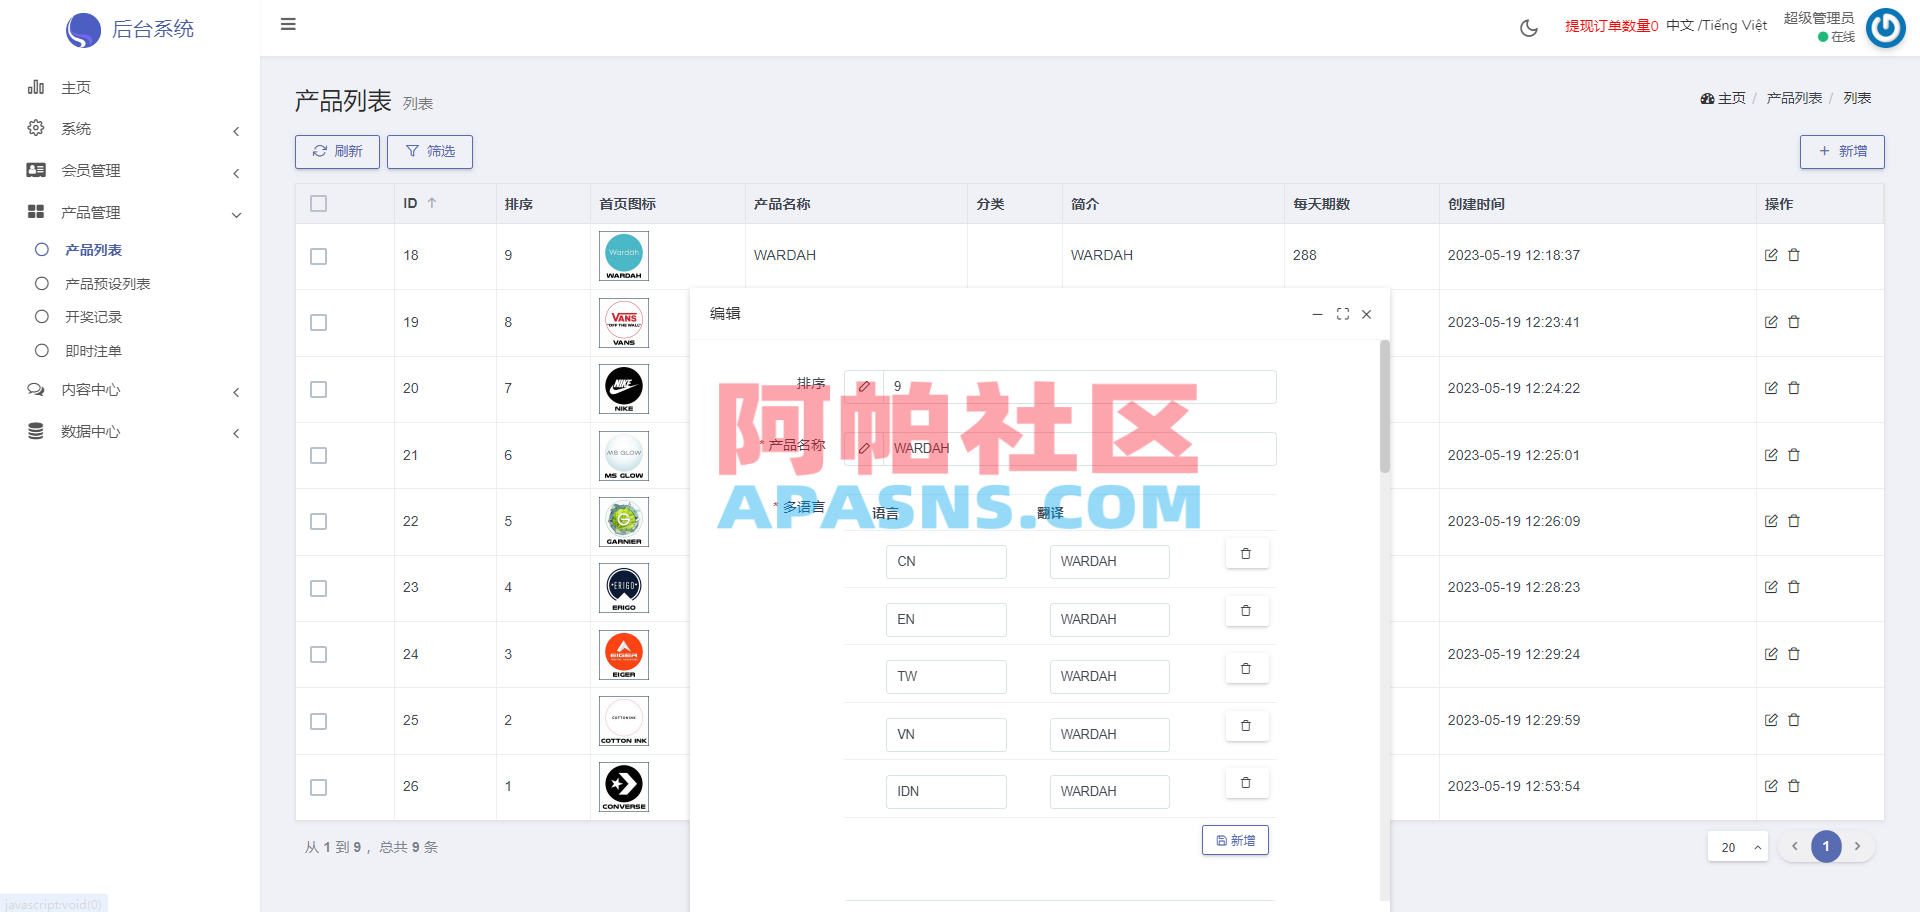The width and height of the screenshot is (1920, 912).
Task: Click the edit icon for product WARDAH row
Action: [x=1770, y=255]
